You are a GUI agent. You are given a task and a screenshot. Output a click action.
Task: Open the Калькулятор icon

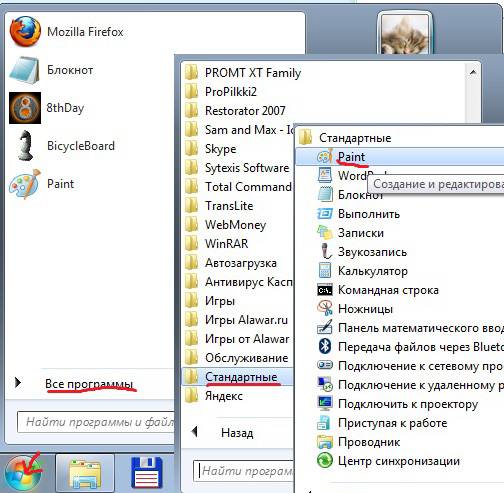pos(325,270)
